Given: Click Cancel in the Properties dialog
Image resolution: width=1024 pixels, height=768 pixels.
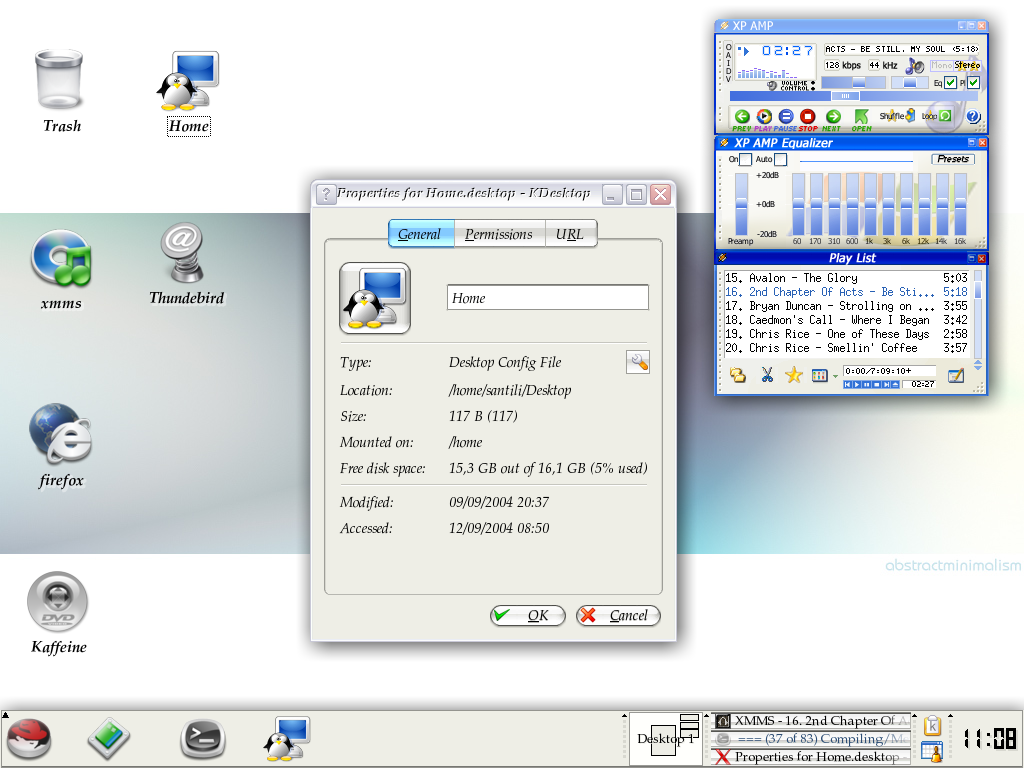Looking at the screenshot, I should point(618,615).
